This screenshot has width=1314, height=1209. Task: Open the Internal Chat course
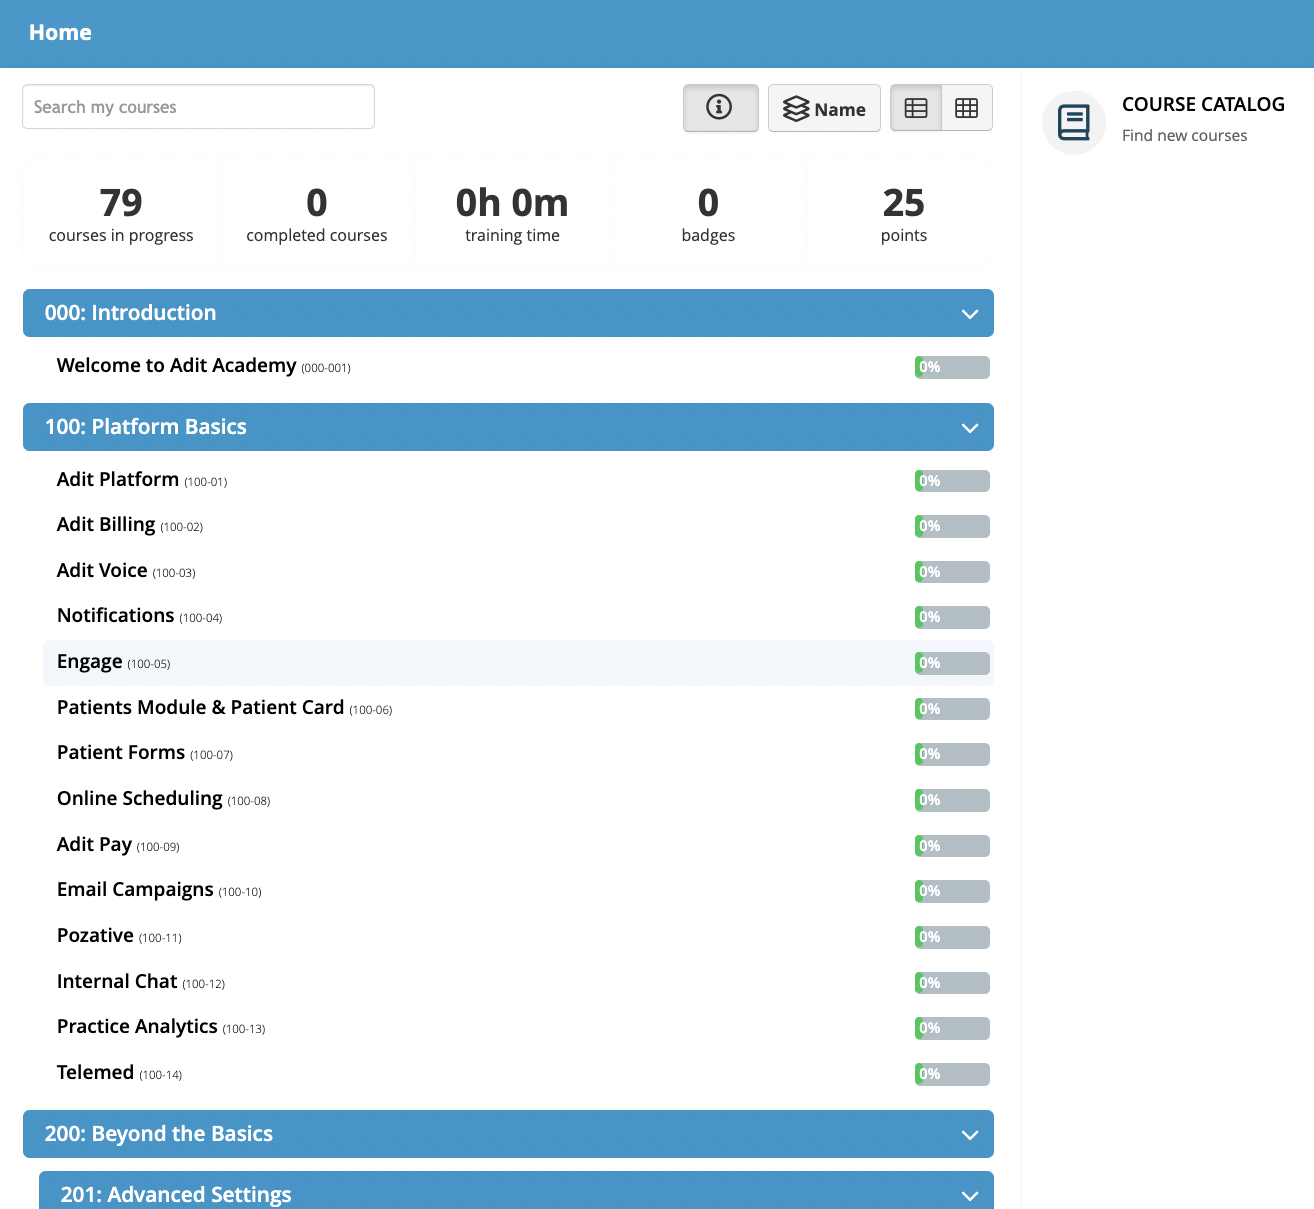pyautogui.click(x=117, y=982)
